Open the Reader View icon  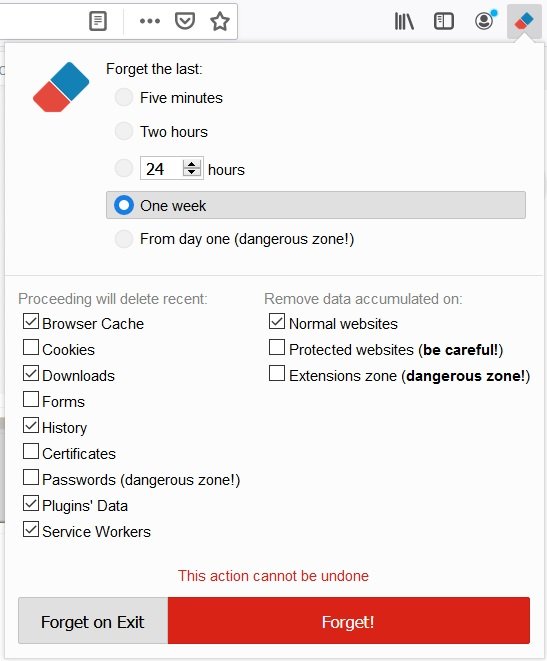tap(98, 21)
